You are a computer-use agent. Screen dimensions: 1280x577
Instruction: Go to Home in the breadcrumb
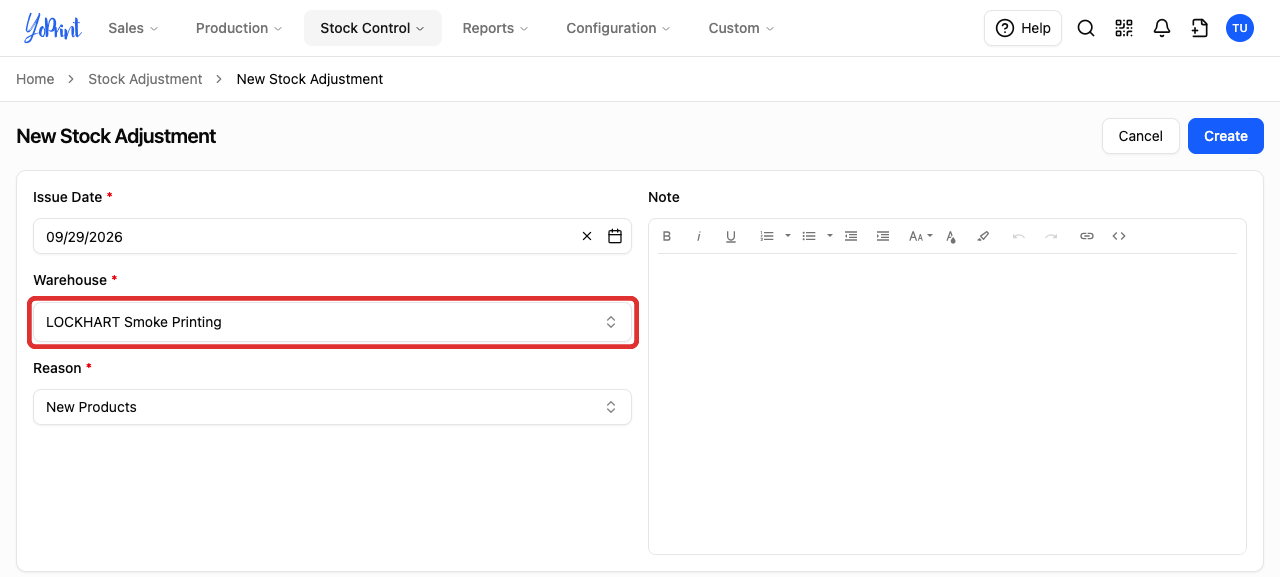[35, 79]
